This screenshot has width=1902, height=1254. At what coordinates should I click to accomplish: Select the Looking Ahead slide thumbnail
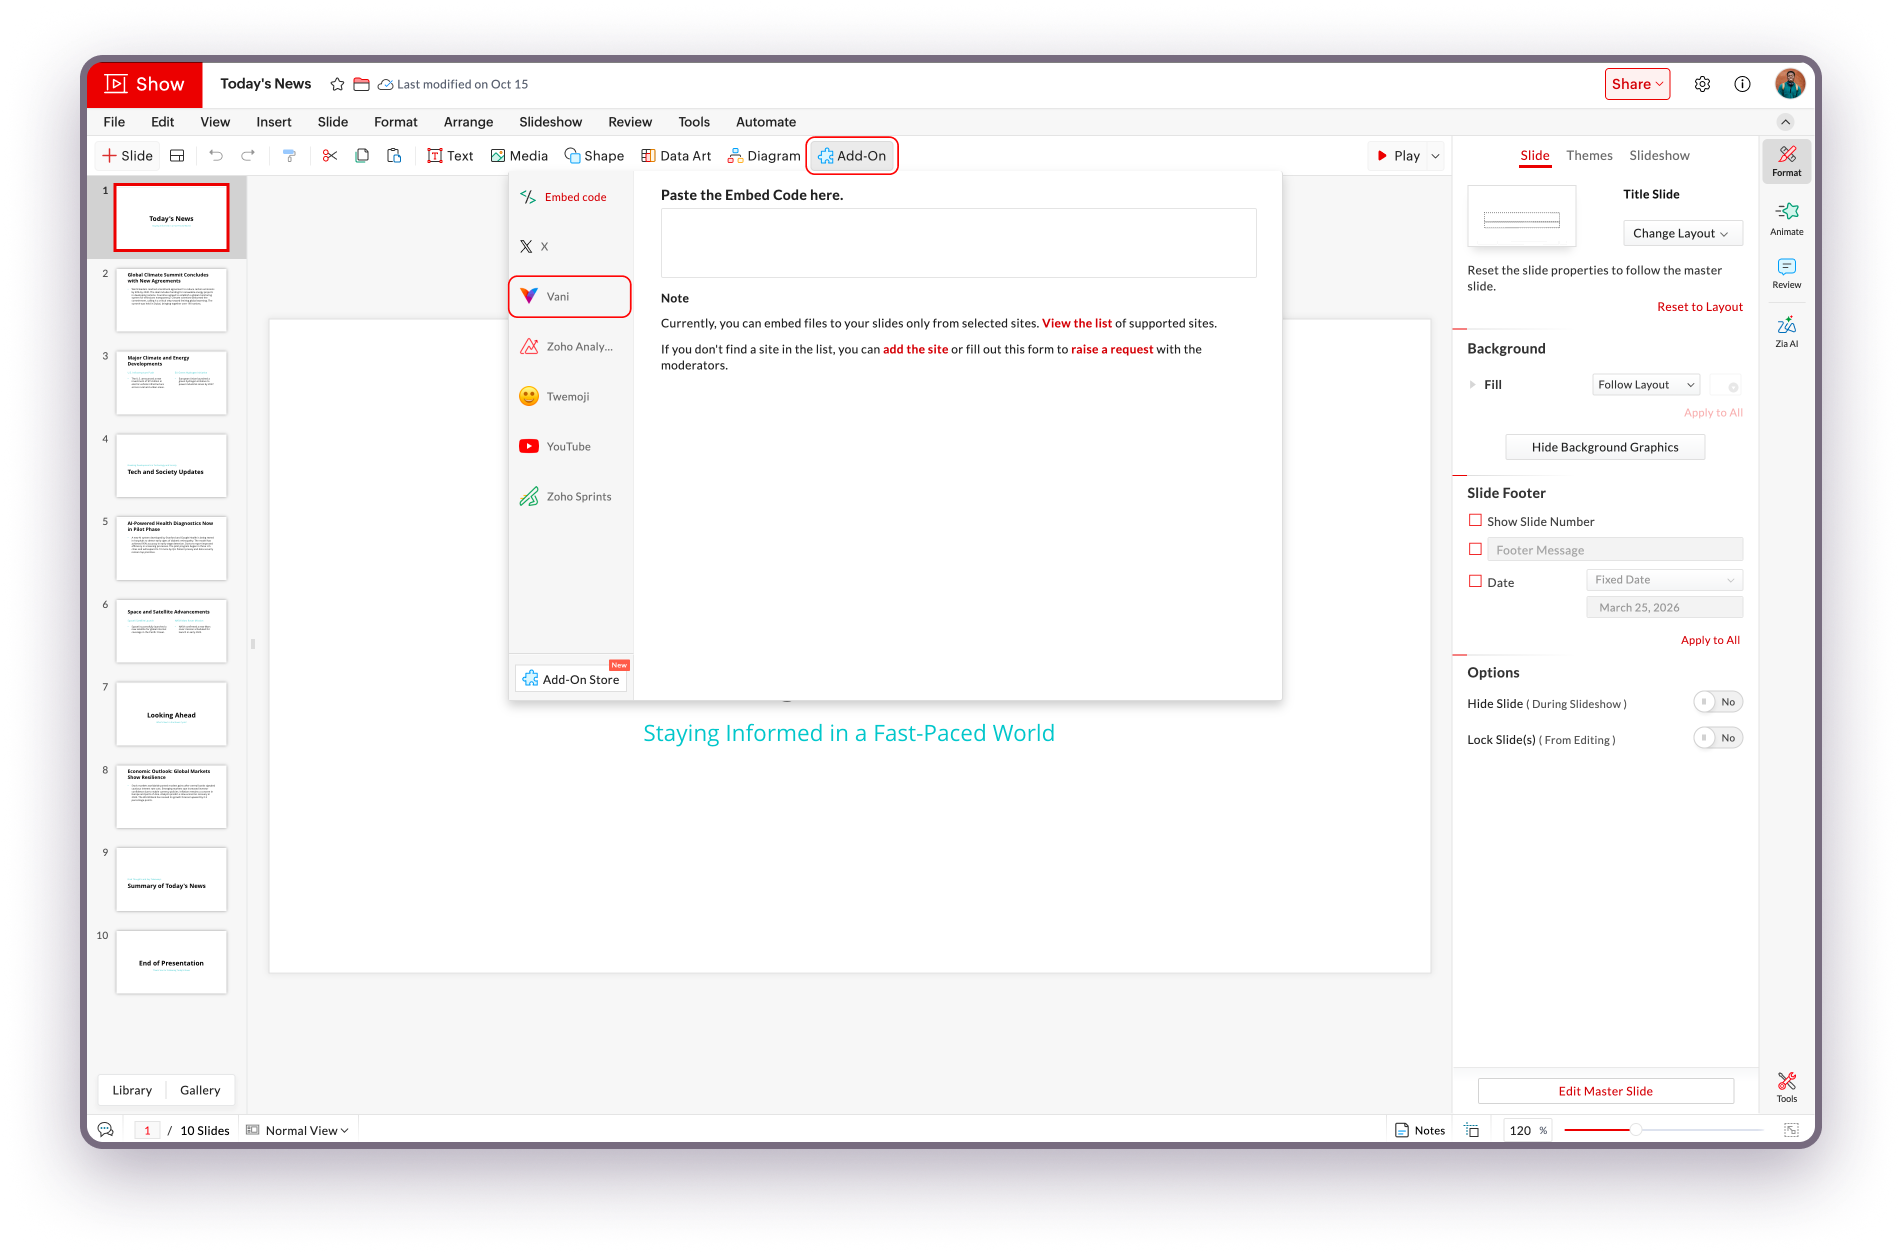point(171,714)
